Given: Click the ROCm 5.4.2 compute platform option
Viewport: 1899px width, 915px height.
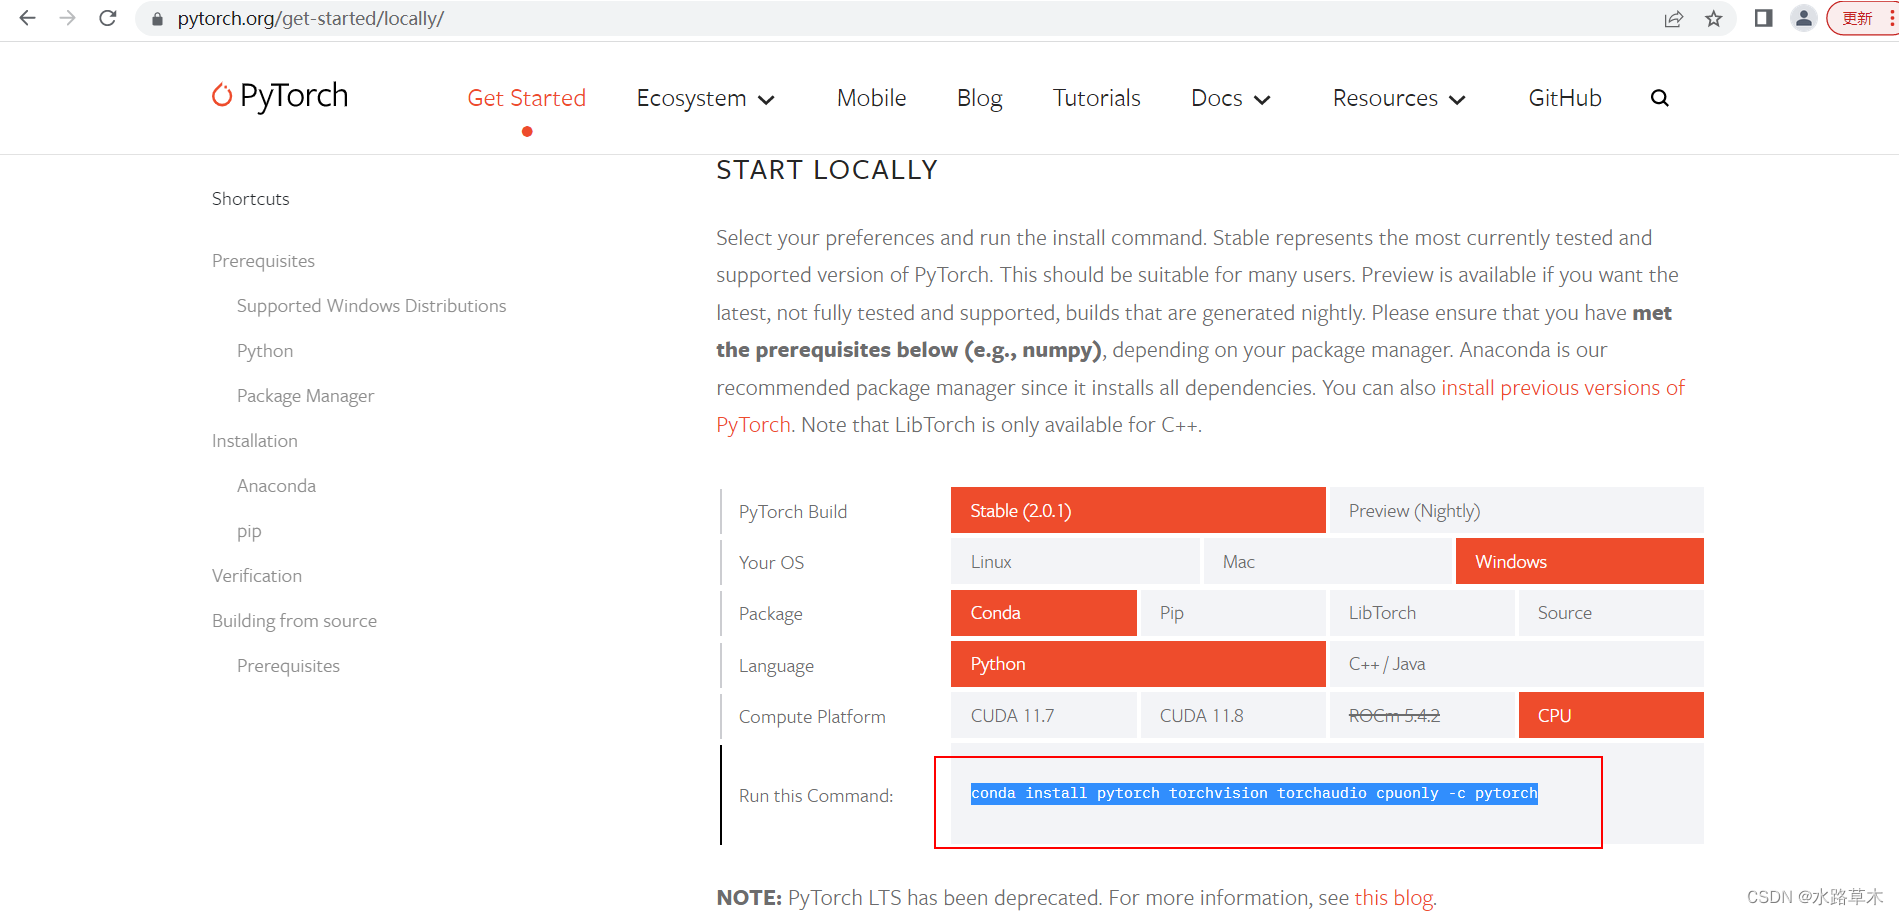Looking at the screenshot, I should 1422,715.
